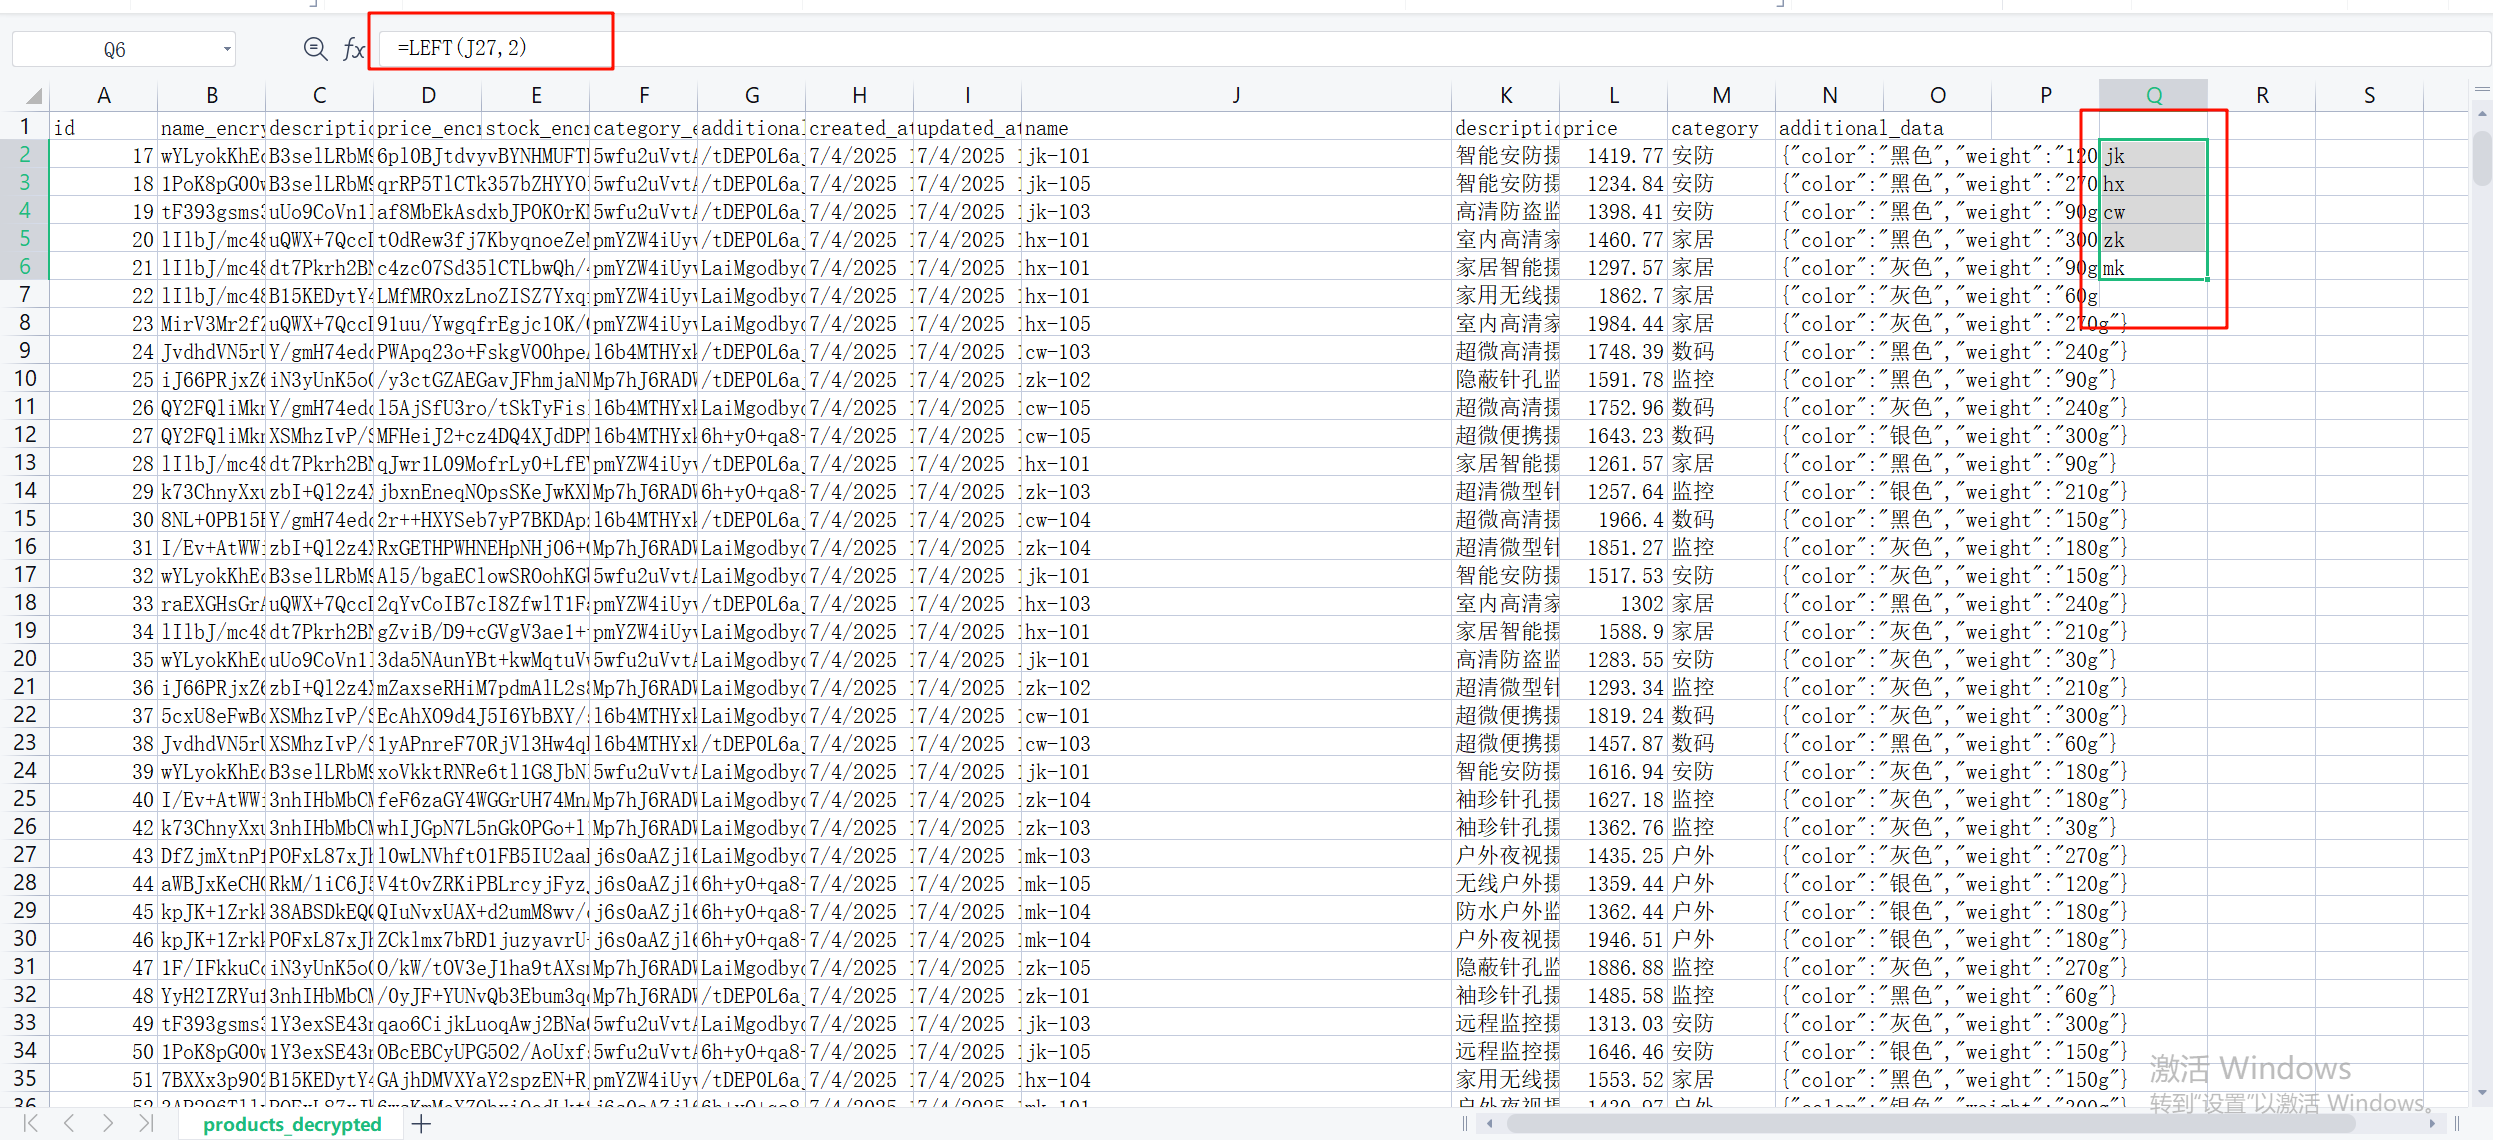Click the Q6 name box field
Image resolution: width=2493 pixels, height=1140 pixels.
click(x=115, y=49)
